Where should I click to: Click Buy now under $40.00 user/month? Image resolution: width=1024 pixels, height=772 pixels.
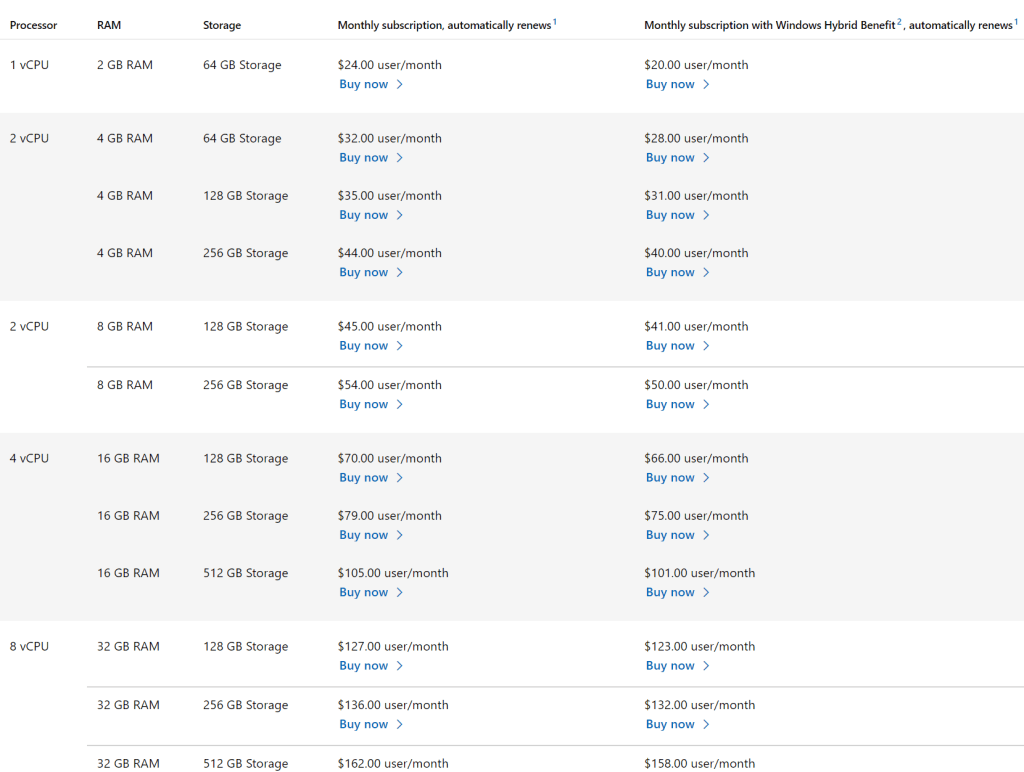pyautogui.click(x=670, y=272)
